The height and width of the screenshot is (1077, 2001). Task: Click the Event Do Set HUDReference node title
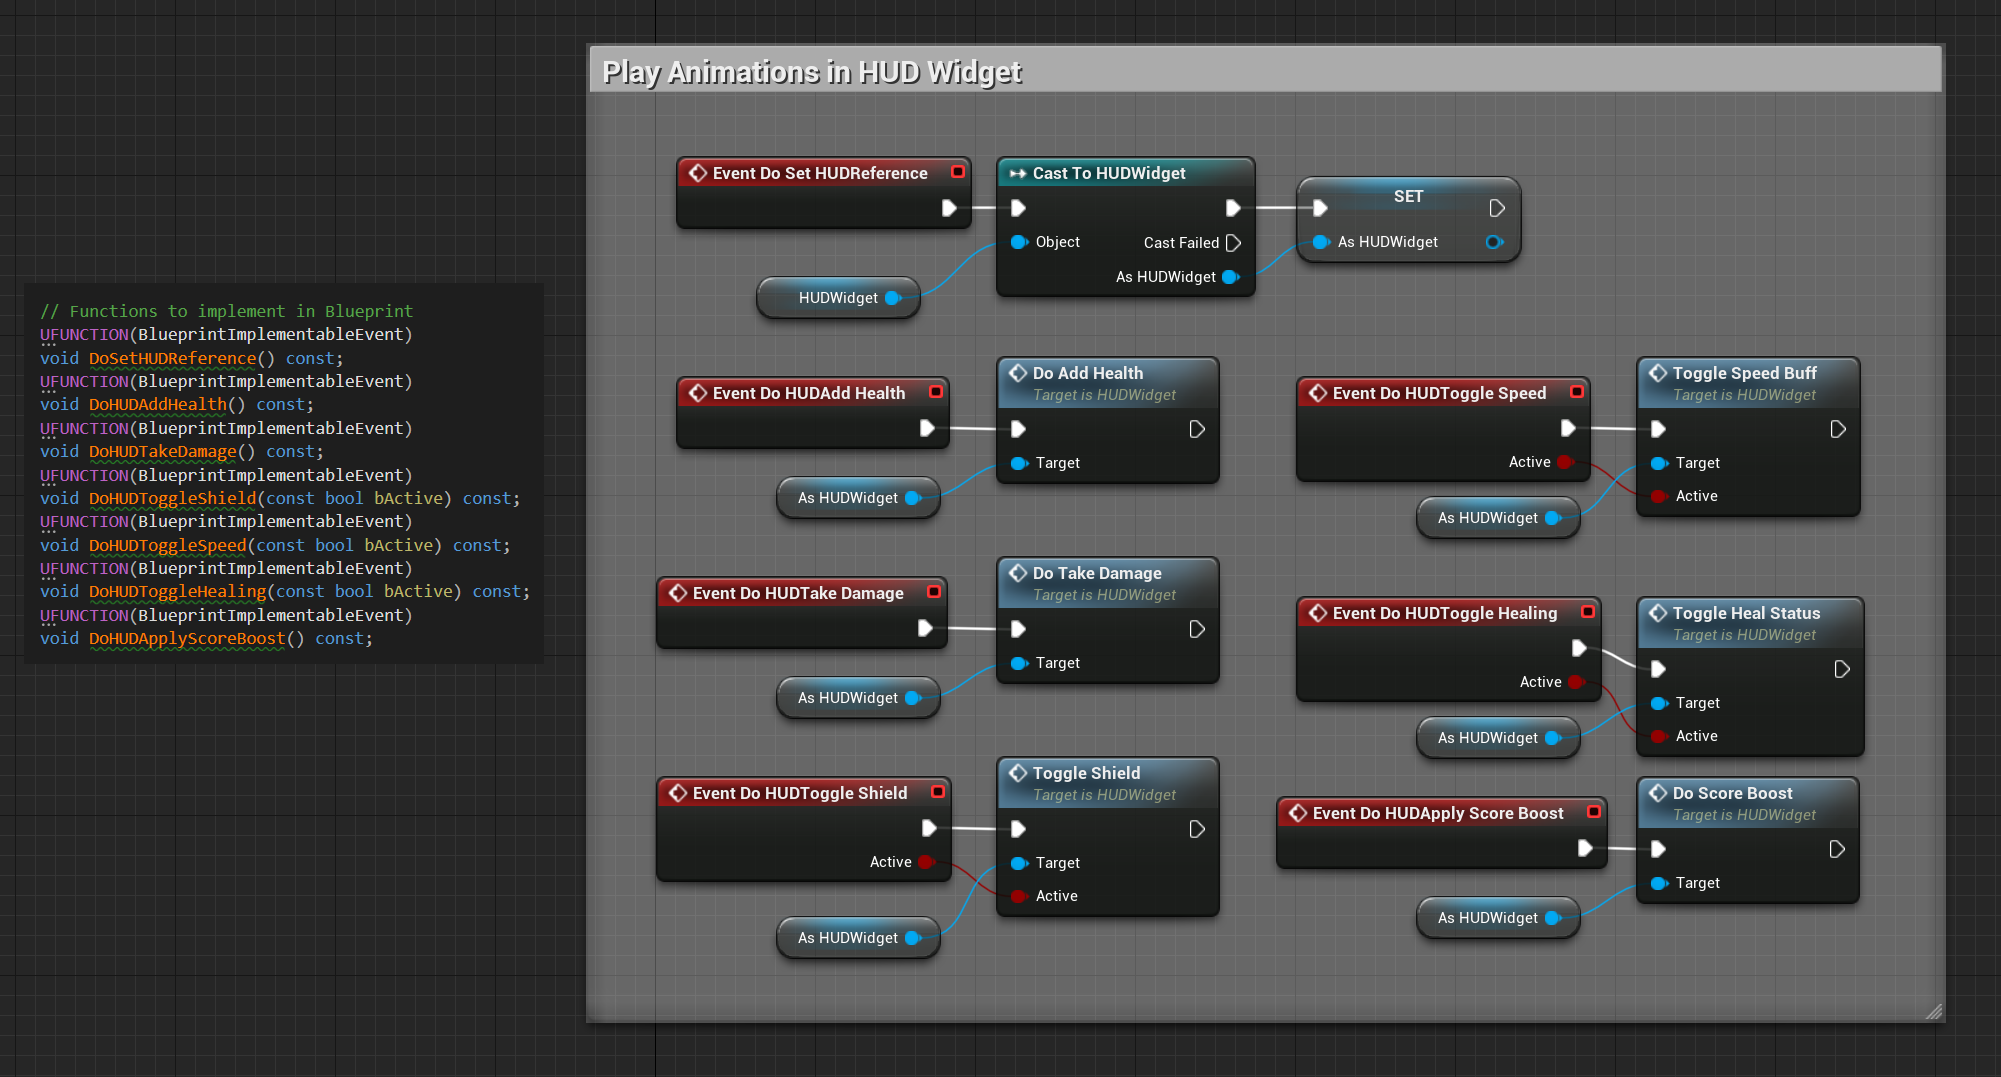pos(820,173)
